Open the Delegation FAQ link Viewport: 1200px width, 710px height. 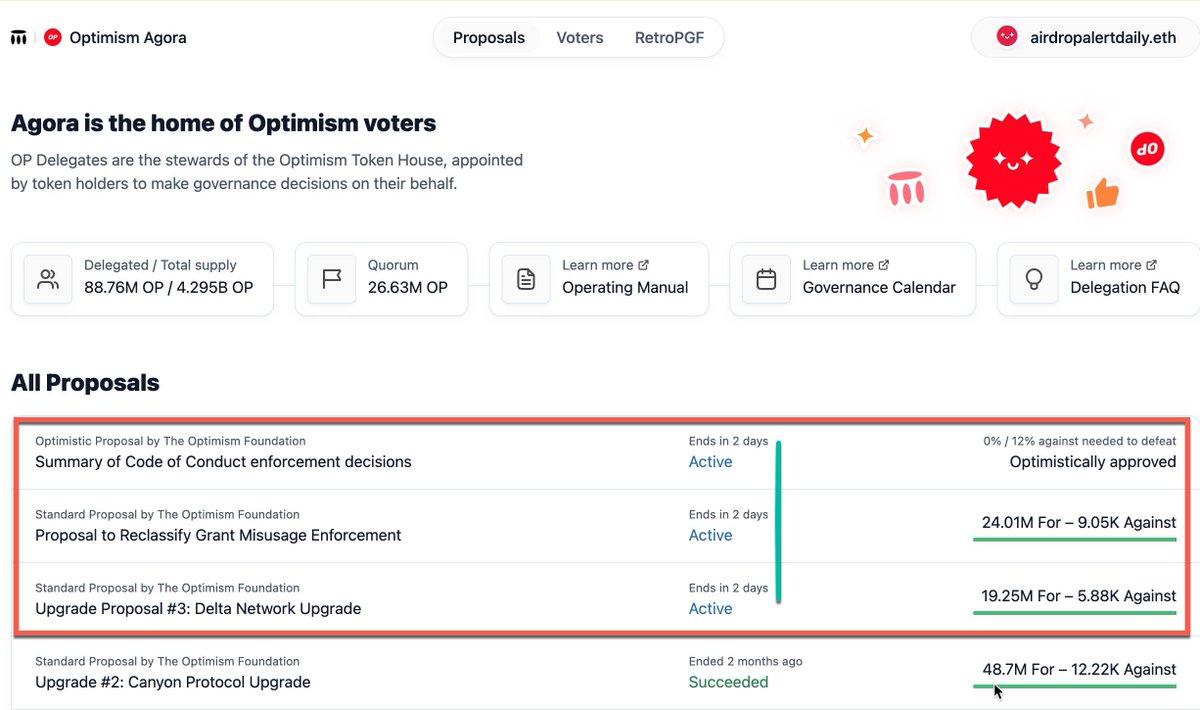coord(1125,288)
